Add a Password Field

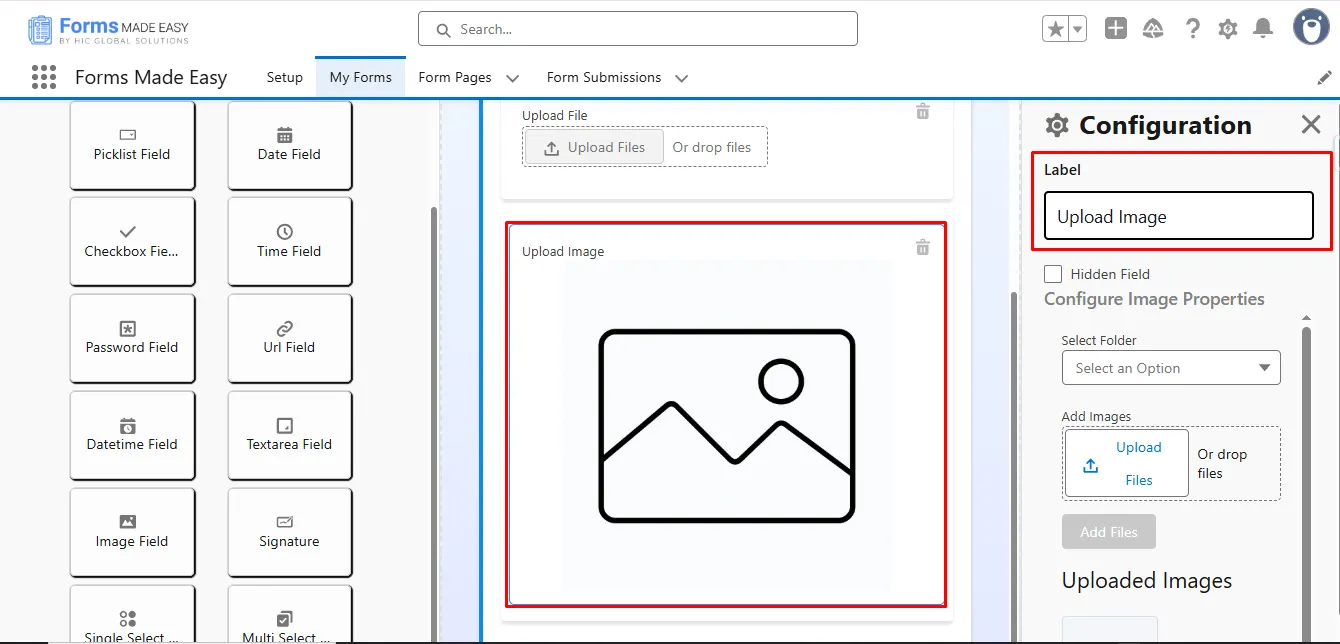[132, 338]
